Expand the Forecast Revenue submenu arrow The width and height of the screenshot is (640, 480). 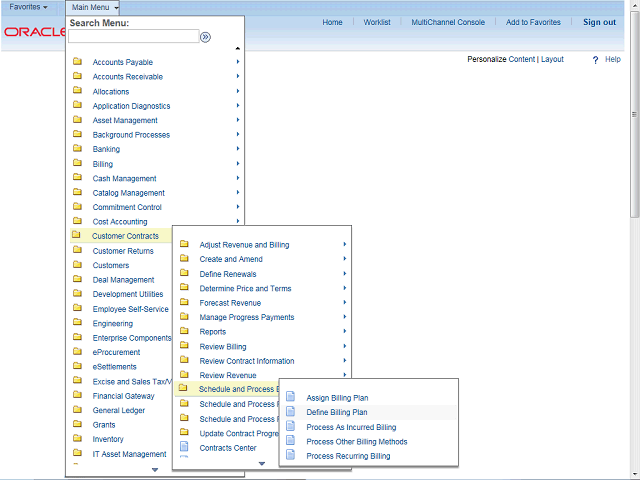[345, 303]
